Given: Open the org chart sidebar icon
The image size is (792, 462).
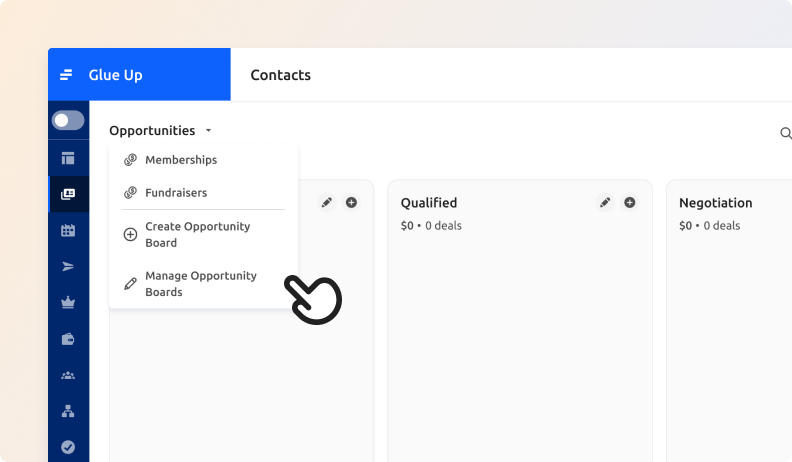Looking at the screenshot, I should click(x=68, y=411).
